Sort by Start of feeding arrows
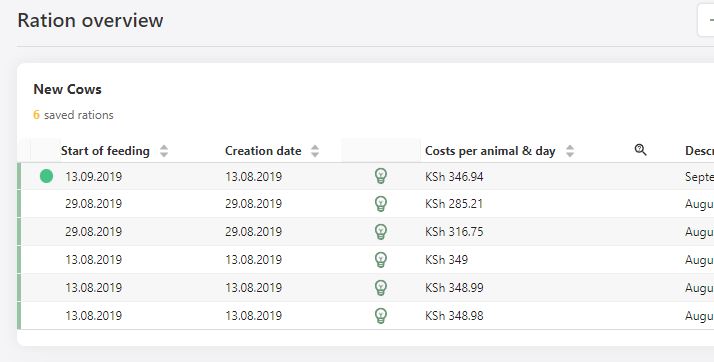 [x=164, y=151]
